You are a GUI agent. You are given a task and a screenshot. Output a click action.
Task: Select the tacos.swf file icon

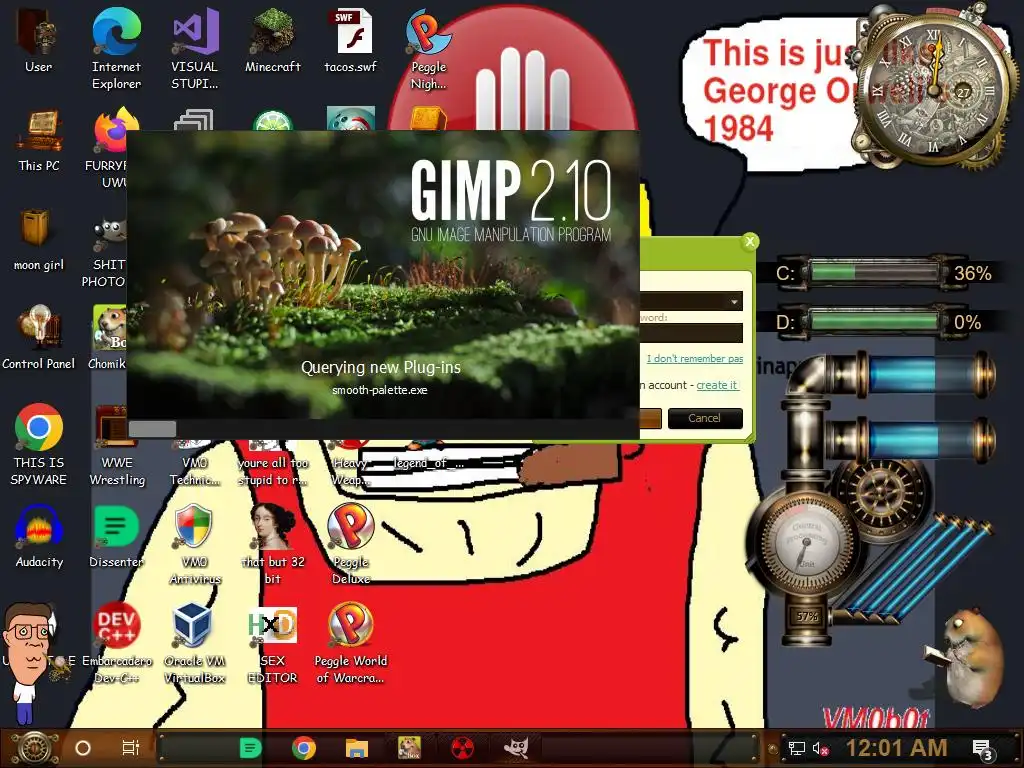[x=351, y=40]
